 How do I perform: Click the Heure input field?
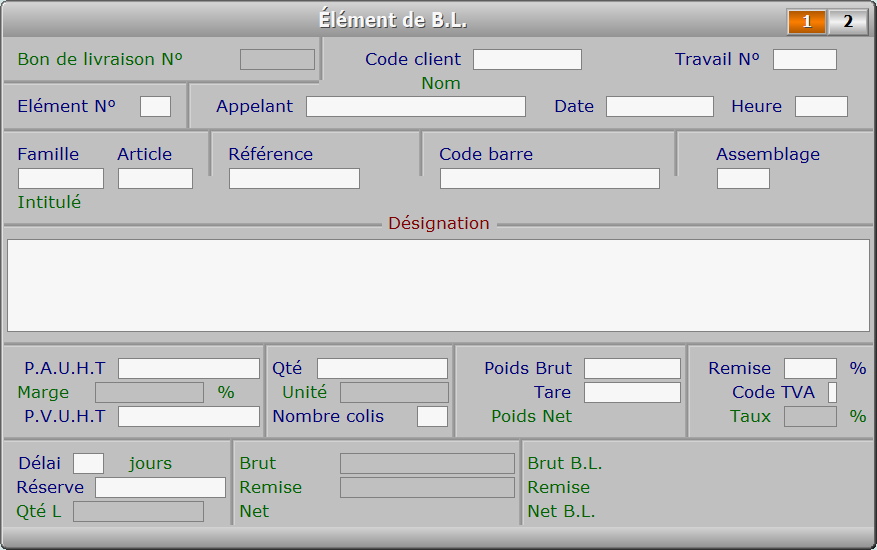[x=822, y=106]
